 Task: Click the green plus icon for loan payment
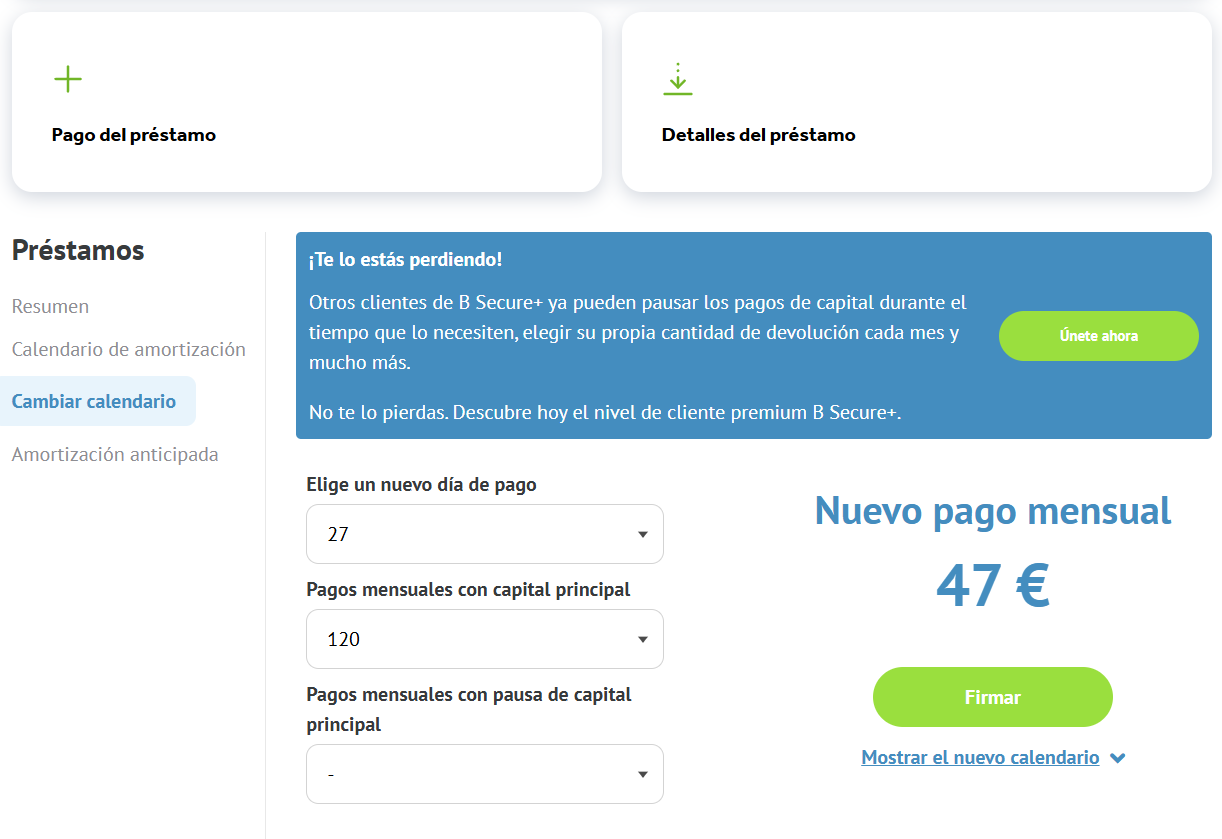coord(67,79)
